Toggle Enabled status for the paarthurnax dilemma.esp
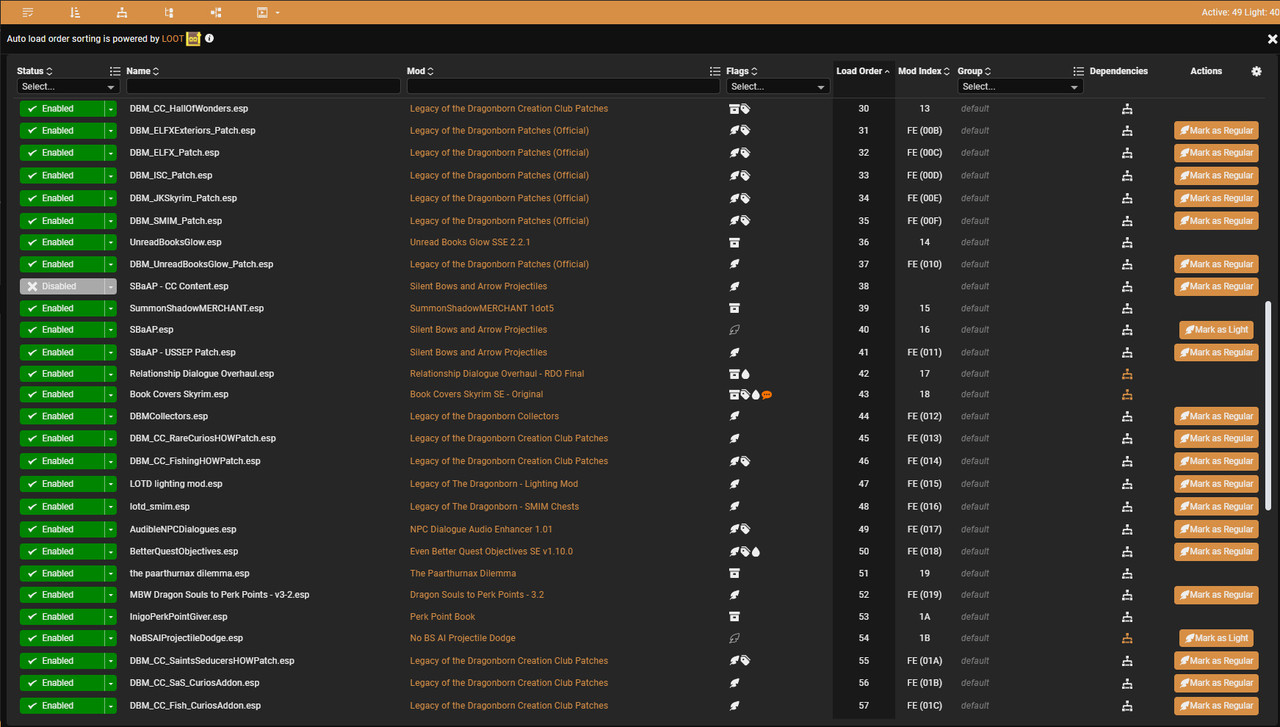The height and width of the screenshot is (727, 1280). tap(61, 574)
